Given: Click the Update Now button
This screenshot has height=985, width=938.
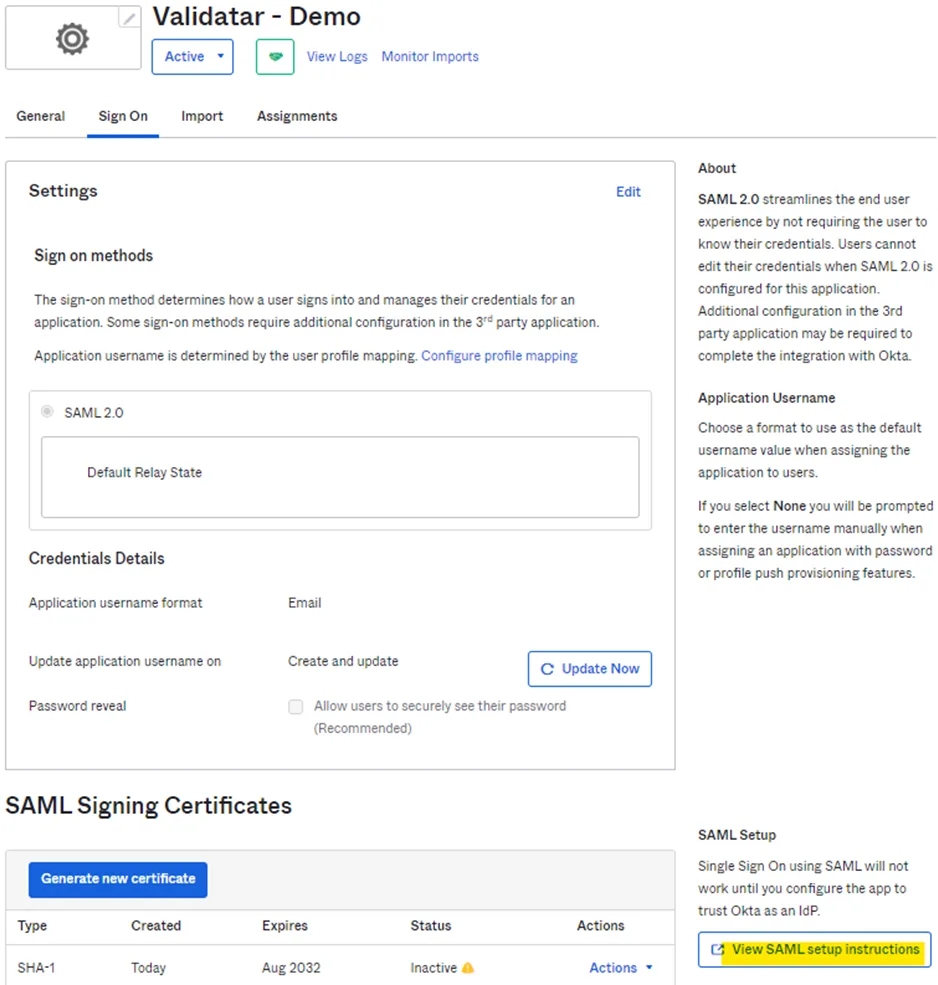Looking at the screenshot, I should (590, 669).
